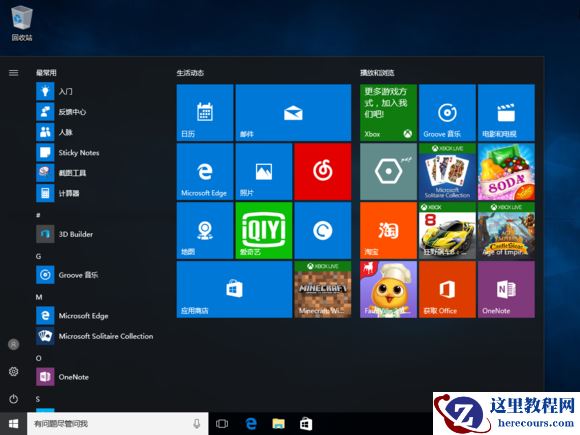
Task: Jump via the 'O' letter header
Action: [38, 358]
